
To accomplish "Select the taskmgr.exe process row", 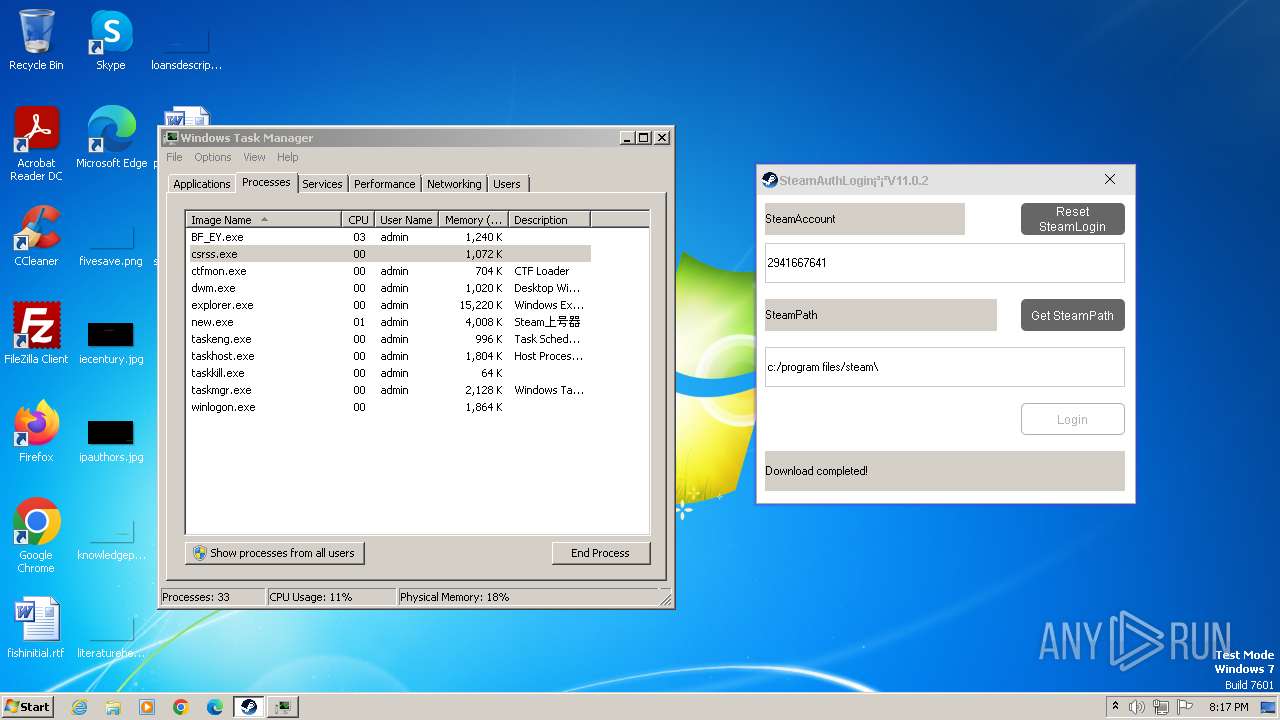I will [x=389, y=390].
